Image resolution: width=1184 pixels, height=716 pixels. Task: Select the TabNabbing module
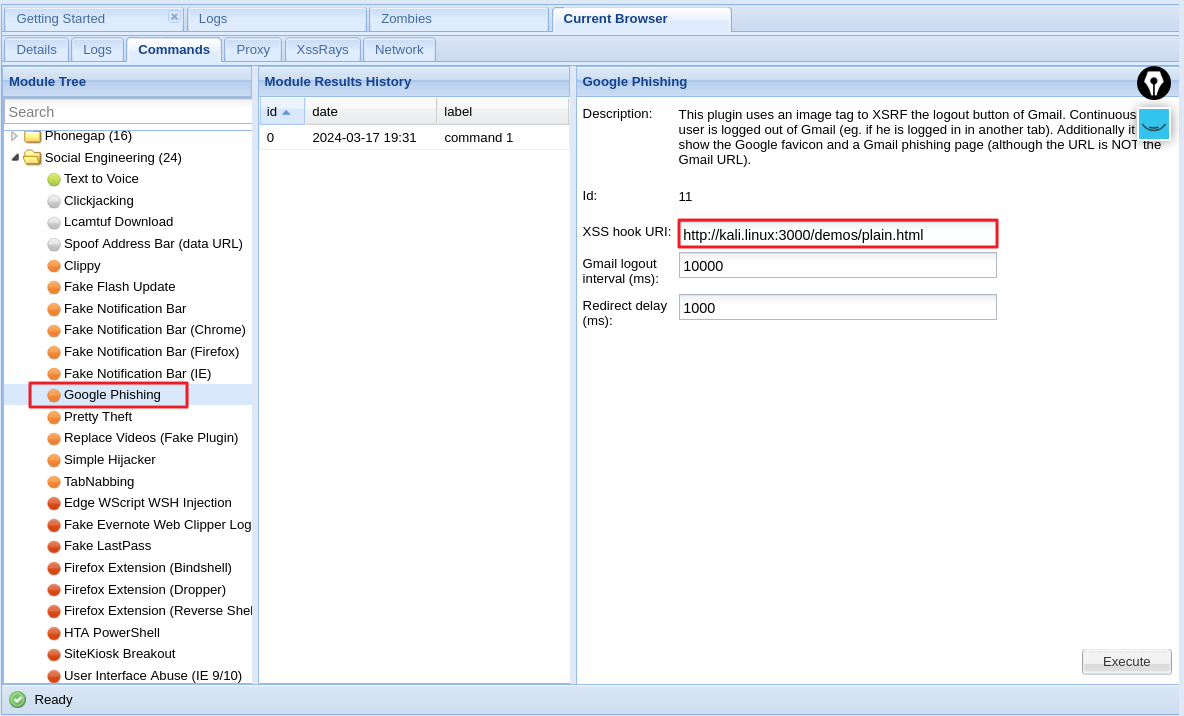coord(99,482)
